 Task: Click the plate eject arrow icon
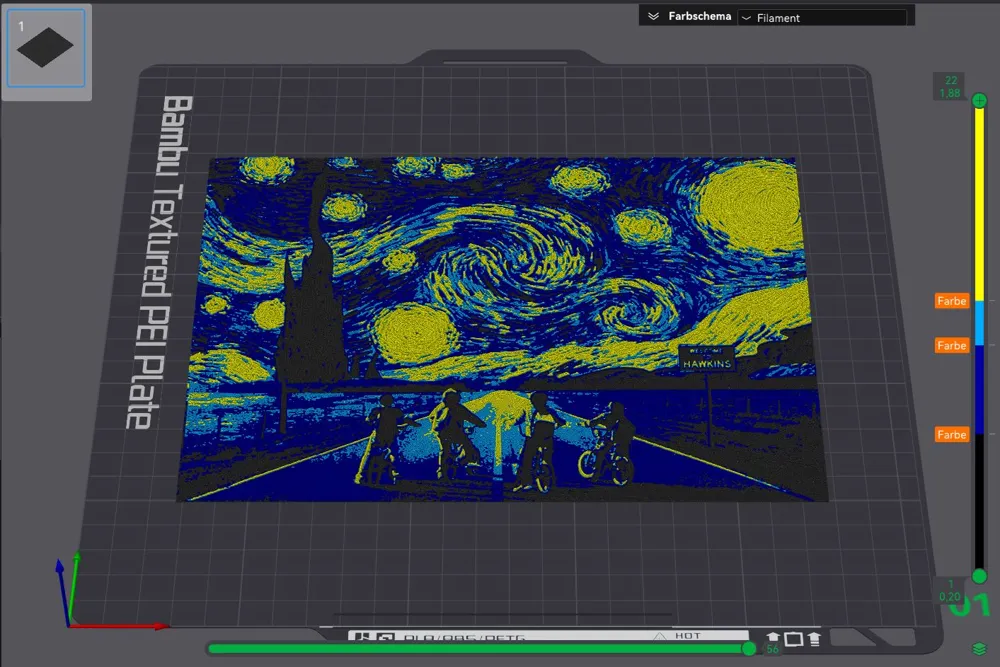tap(773, 637)
